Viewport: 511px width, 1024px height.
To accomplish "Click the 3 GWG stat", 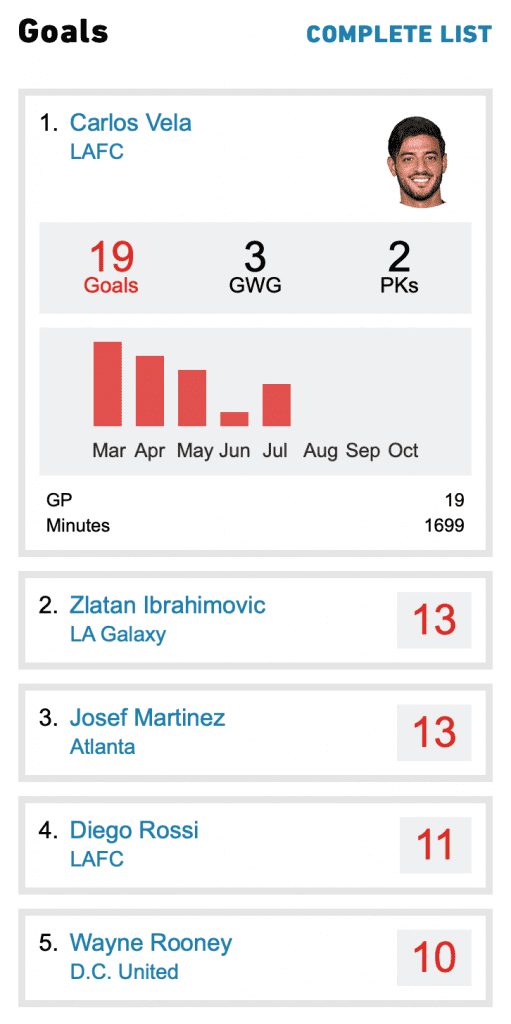I will click(255, 267).
